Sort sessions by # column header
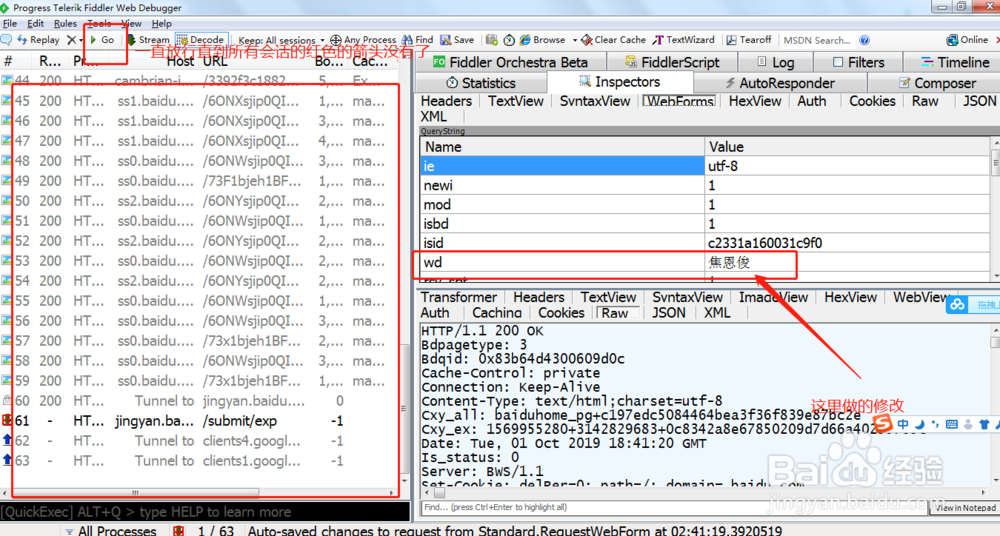 point(8,61)
